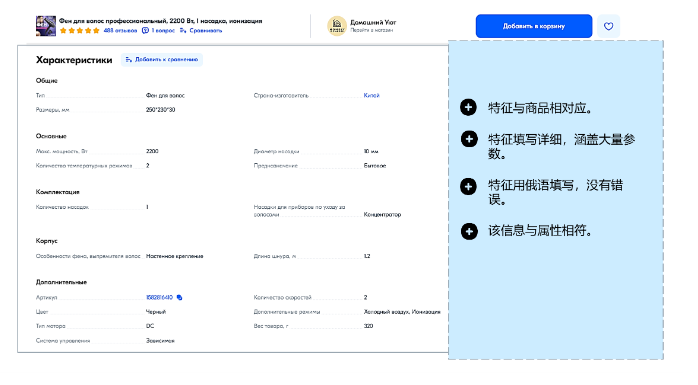
Task: Click the Добавить в корзину button
Action: coord(534,26)
